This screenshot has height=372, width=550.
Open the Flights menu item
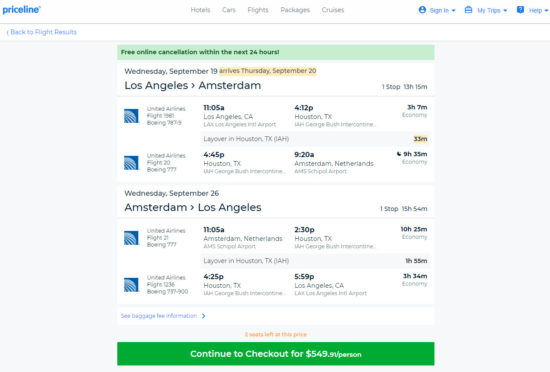(258, 10)
